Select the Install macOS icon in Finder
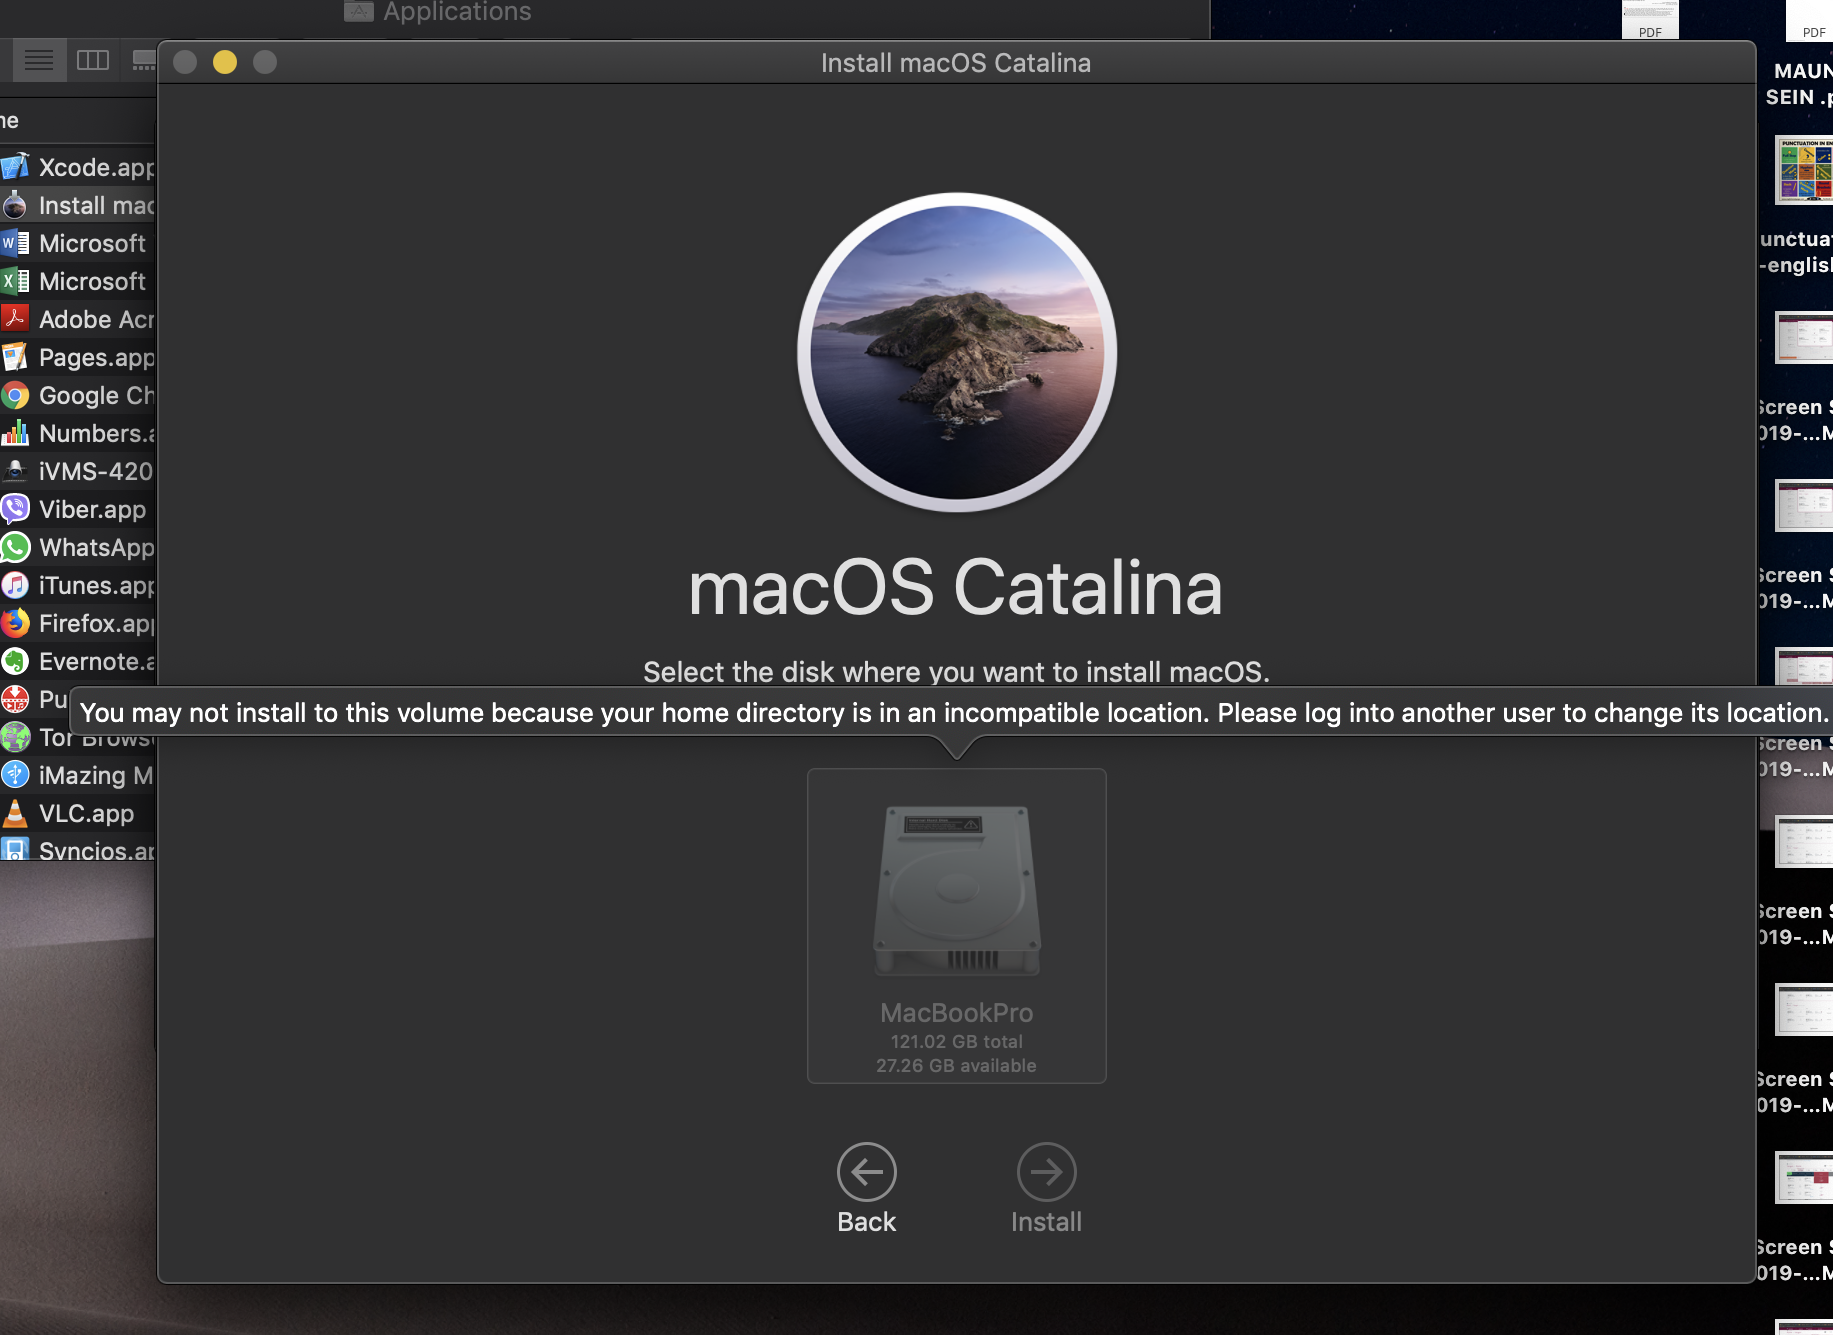The image size is (1833, 1335). tap(15, 205)
